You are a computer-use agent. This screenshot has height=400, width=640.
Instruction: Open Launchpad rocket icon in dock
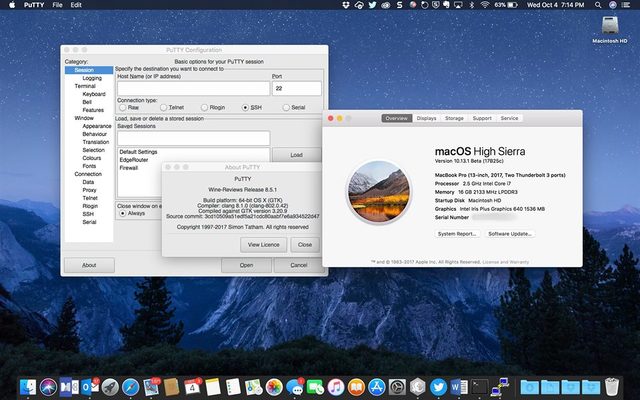point(110,387)
